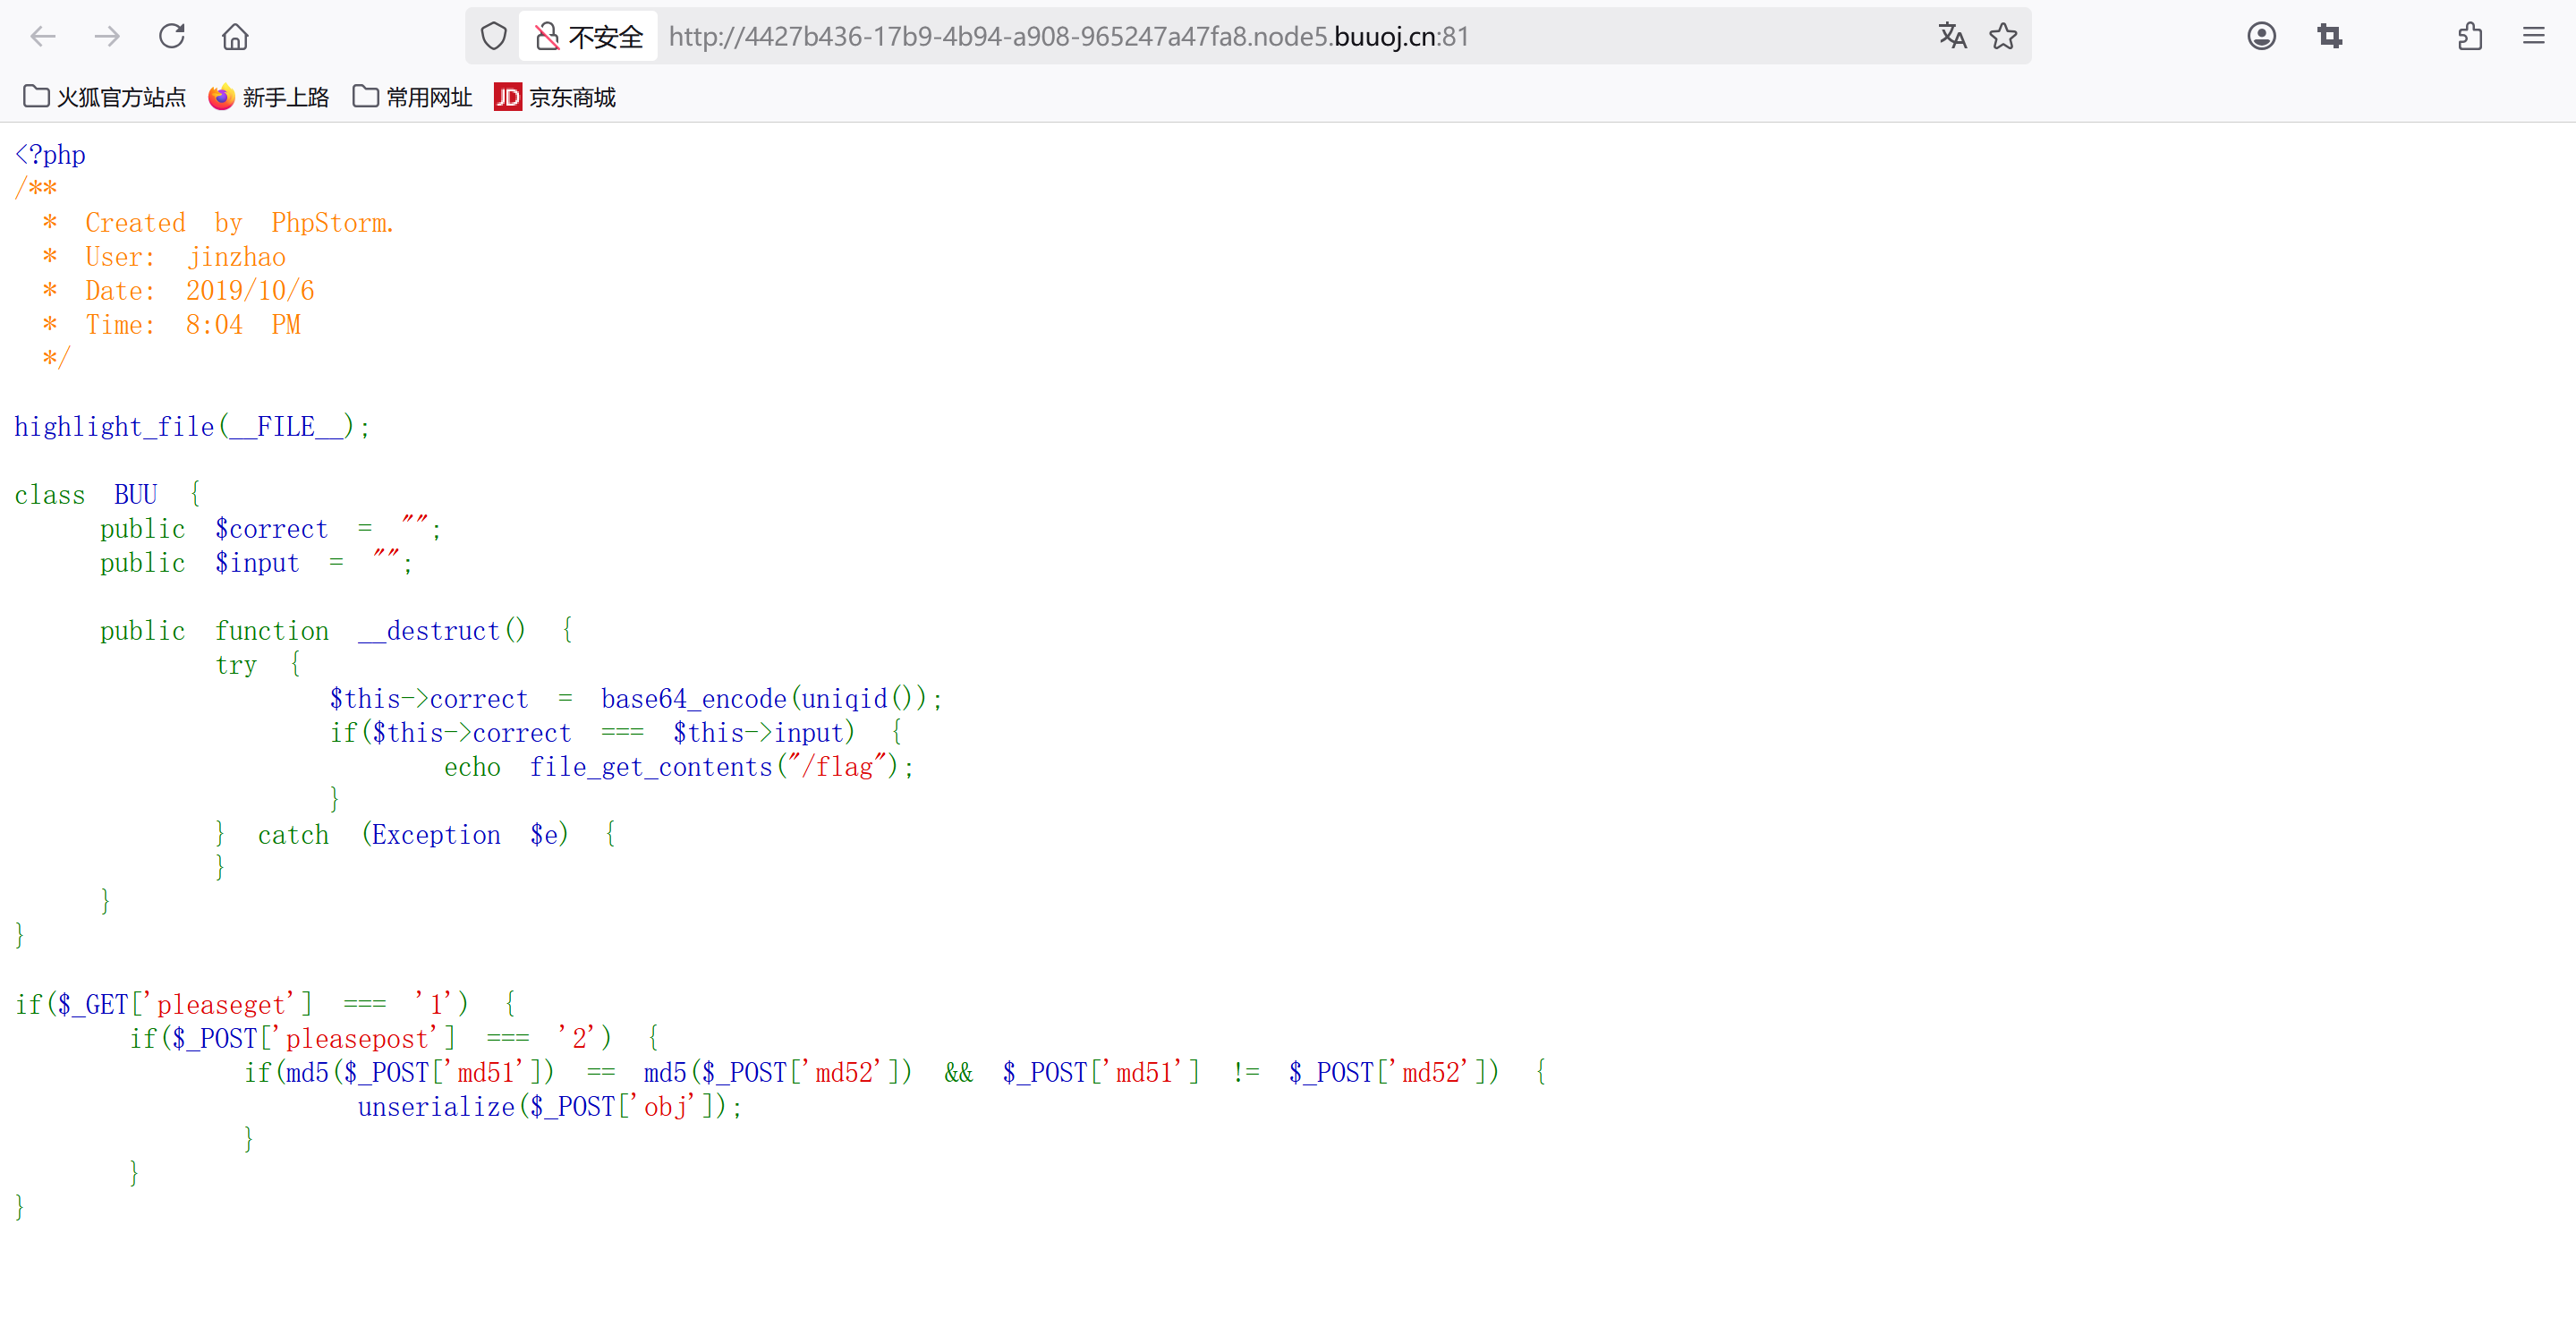Bookmark this page with the star
The image size is (2576, 1318).
pos(2003,37)
